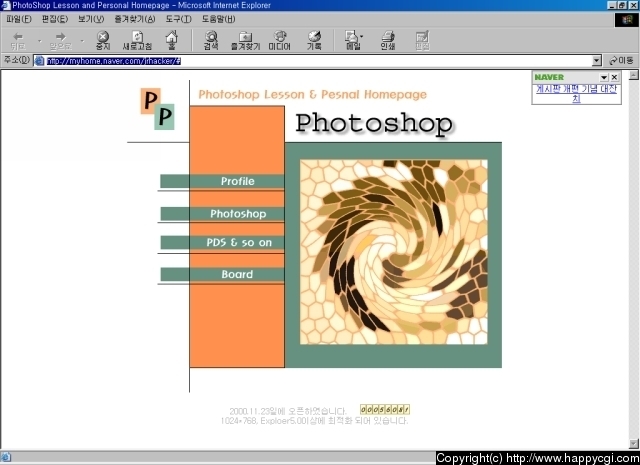The height and width of the screenshot is (465, 640).
Task: Open the 도움말(H) menu
Action: [218, 19]
